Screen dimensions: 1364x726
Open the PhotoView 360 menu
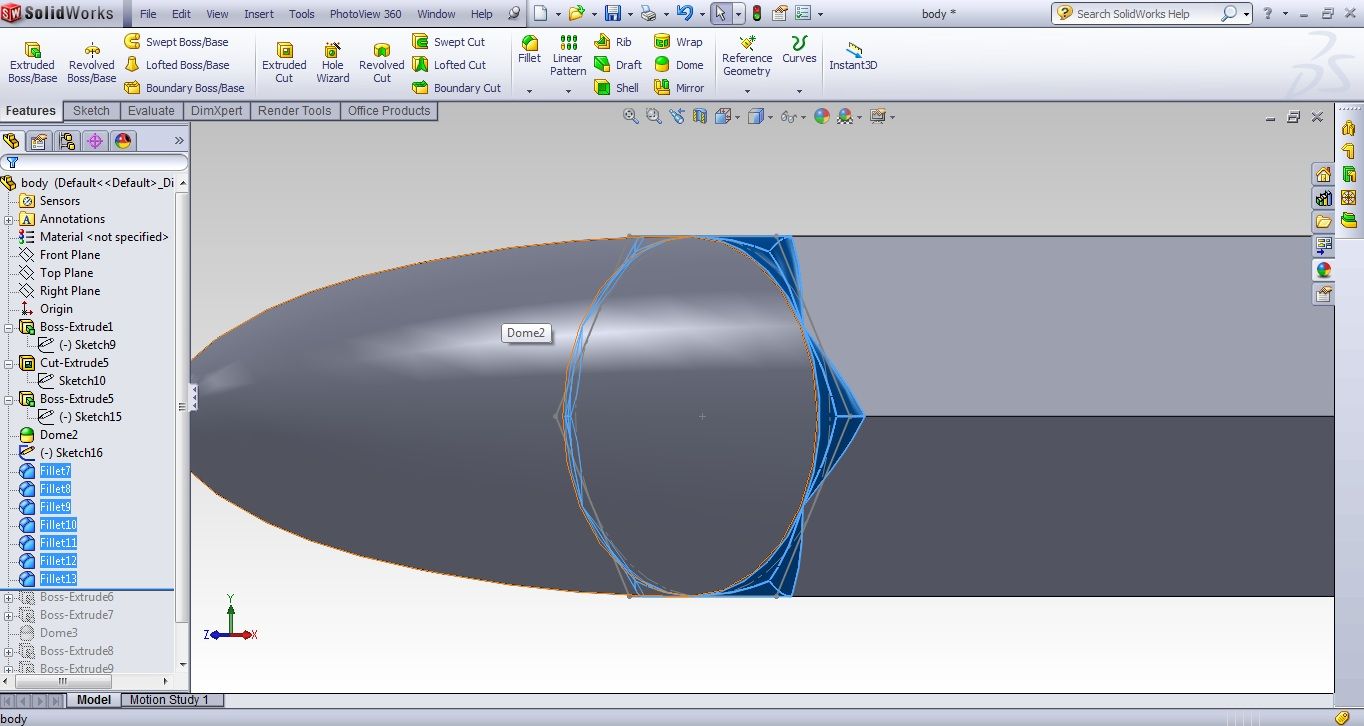click(x=364, y=14)
